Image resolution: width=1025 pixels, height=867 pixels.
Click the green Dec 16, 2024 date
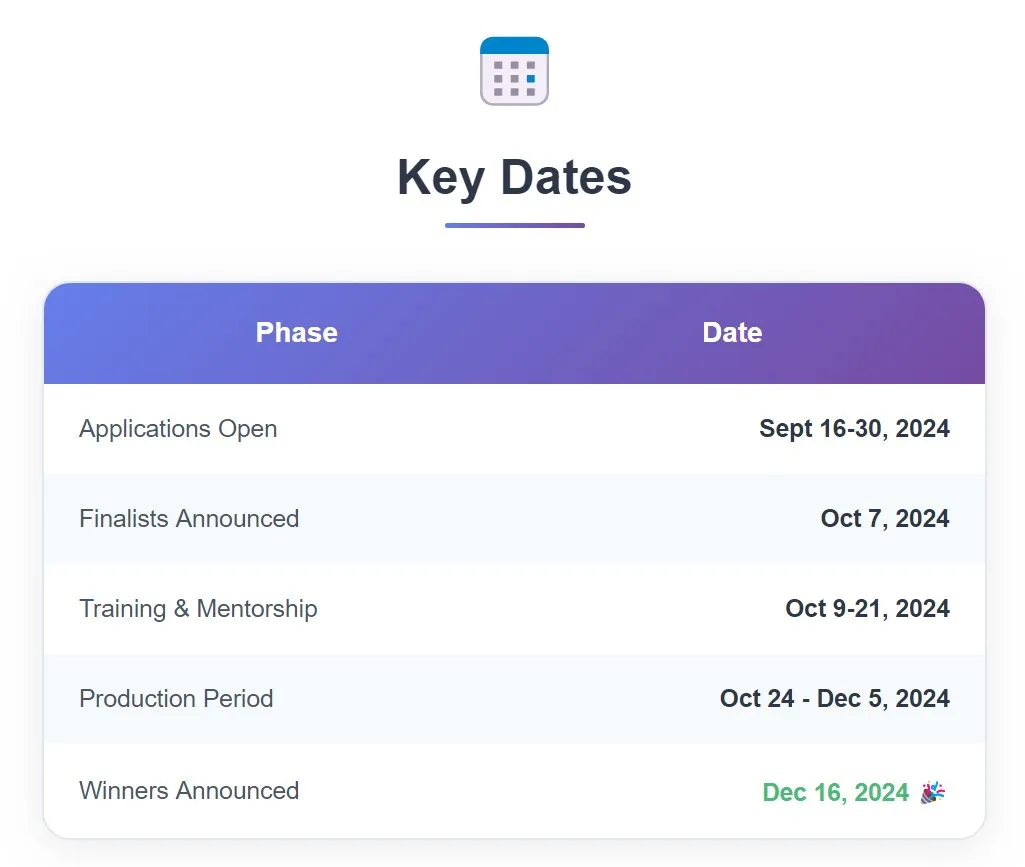(x=835, y=793)
